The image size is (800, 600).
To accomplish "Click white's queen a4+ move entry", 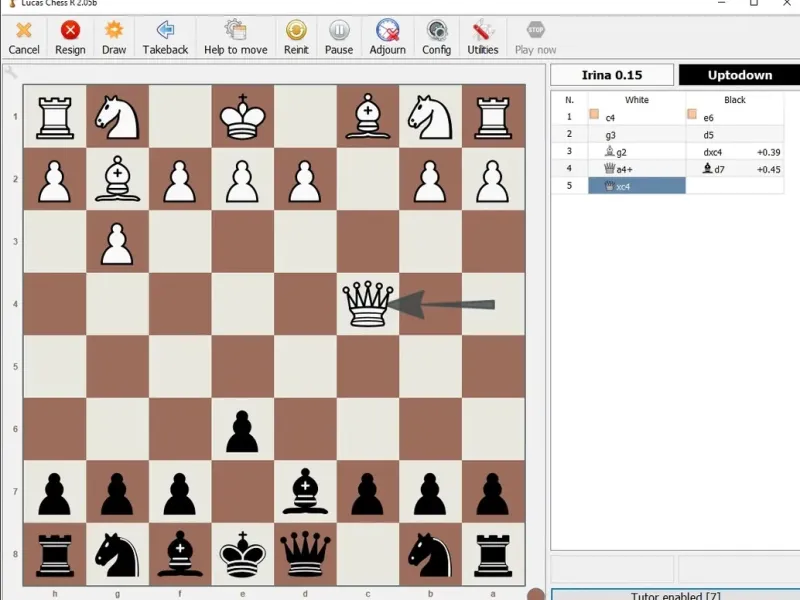I will (637, 168).
